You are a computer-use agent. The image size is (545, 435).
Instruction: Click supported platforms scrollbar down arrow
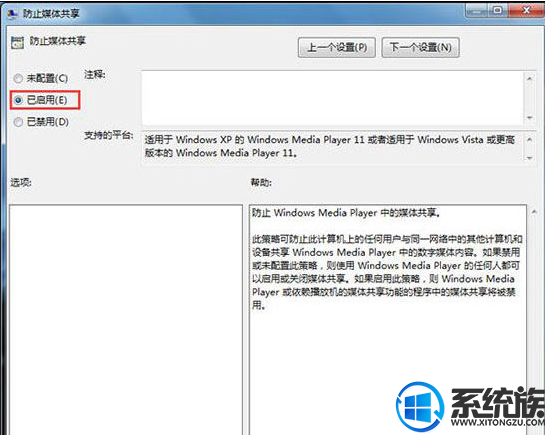click(x=529, y=157)
